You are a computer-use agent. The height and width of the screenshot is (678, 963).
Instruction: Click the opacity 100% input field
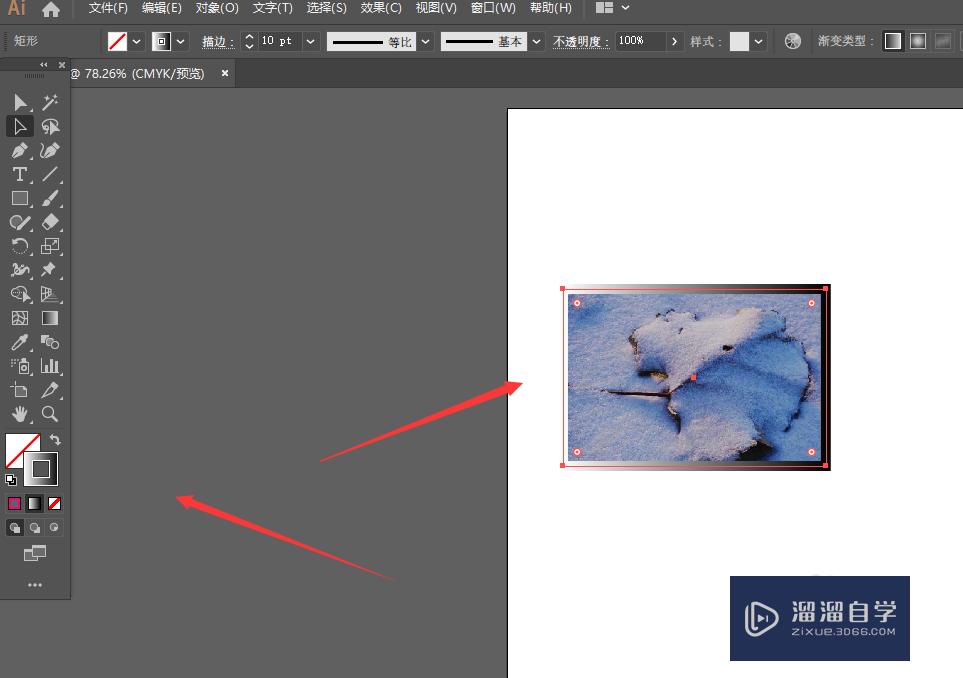point(638,41)
